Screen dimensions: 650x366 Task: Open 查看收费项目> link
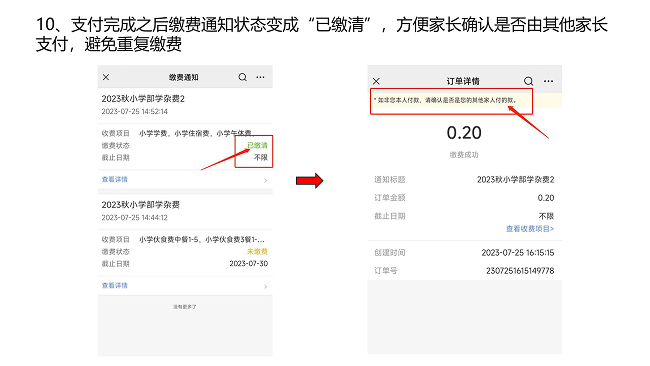pyautogui.click(x=530, y=229)
